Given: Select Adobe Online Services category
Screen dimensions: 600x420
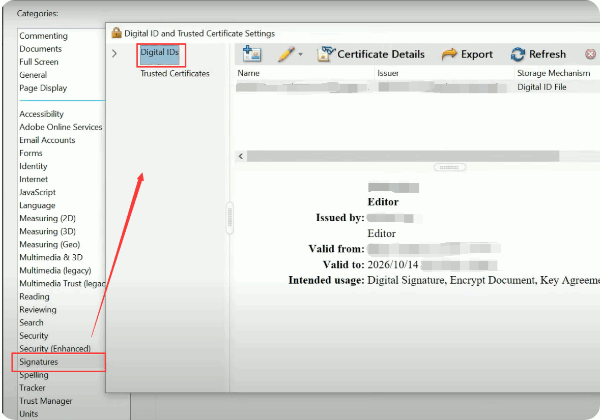Looking at the screenshot, I should tap(61, 127).
